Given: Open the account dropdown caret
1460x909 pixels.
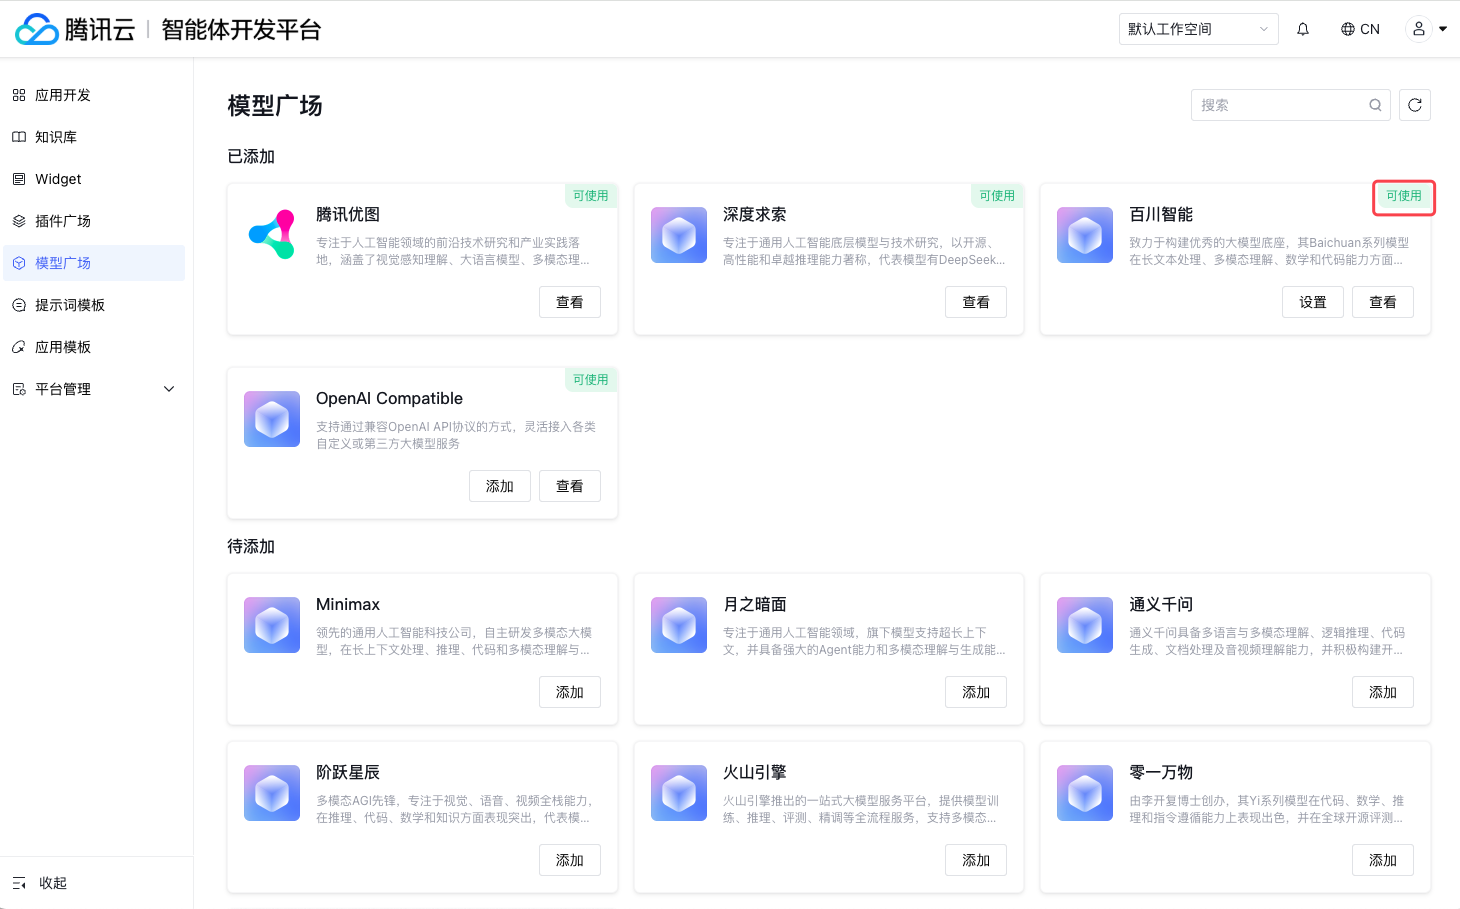Looking at the screenshot, I should point(1443,29).
